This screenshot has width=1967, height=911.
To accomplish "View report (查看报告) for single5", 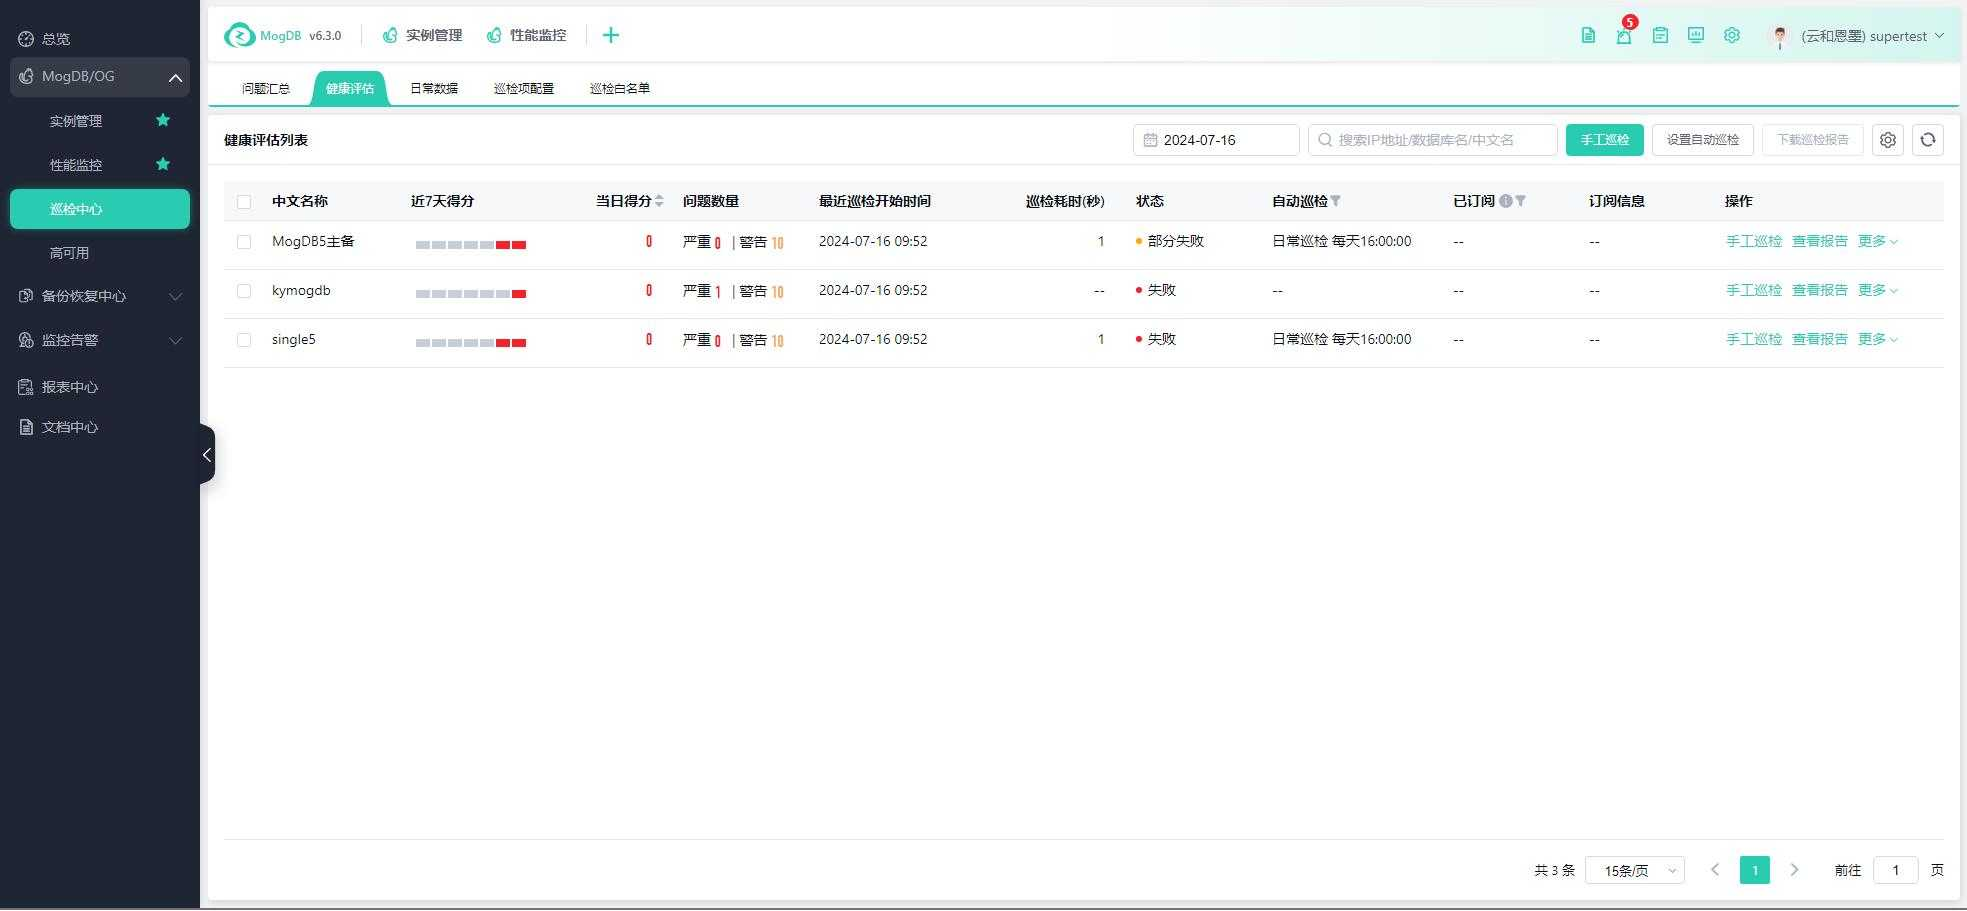I will (x=1820, y=339).
